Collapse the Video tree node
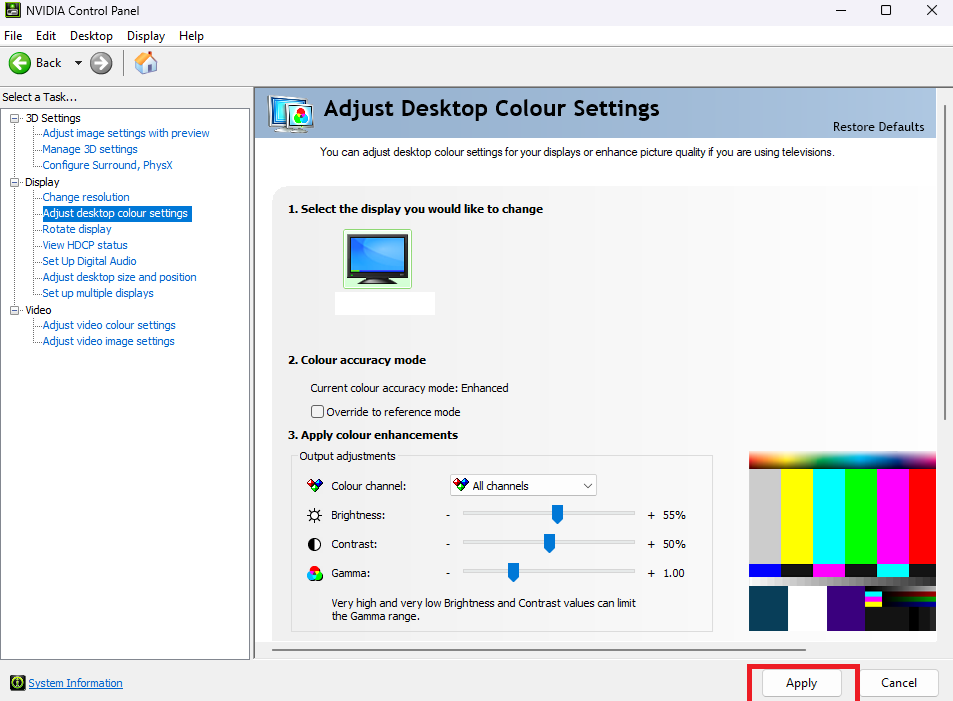The image size is (953, 701). click(15, 310)
